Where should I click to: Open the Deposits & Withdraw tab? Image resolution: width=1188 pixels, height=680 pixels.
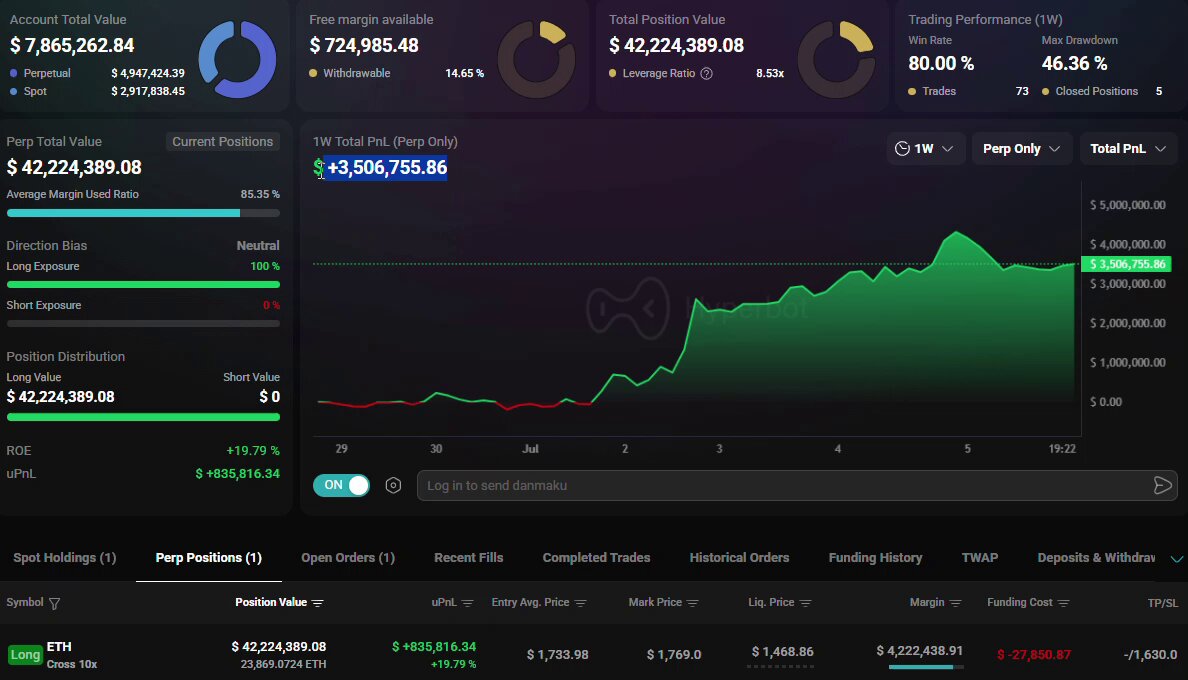coord(1096,557)
